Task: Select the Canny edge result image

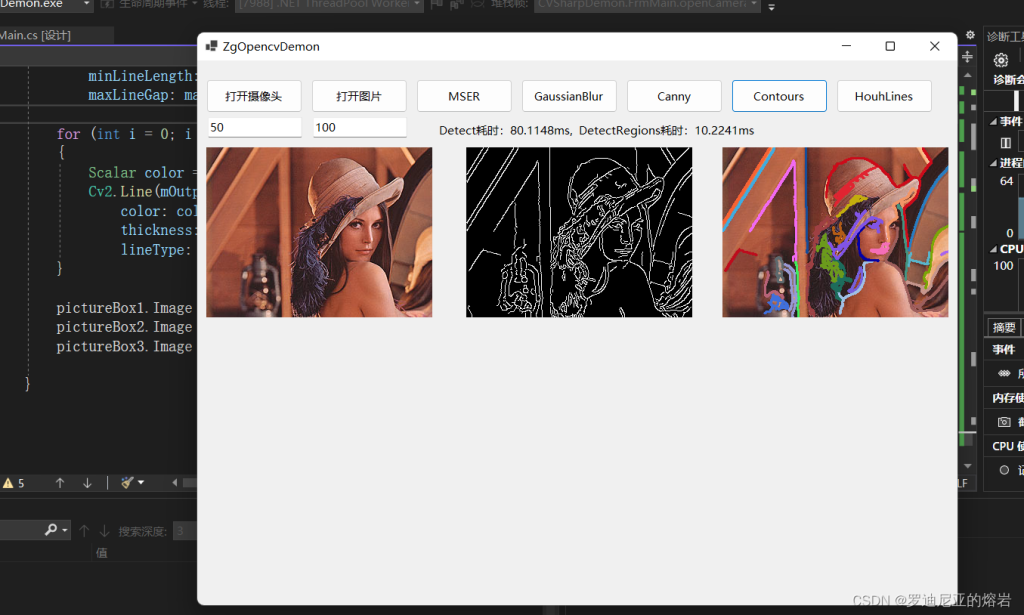Action: [579, 232]
